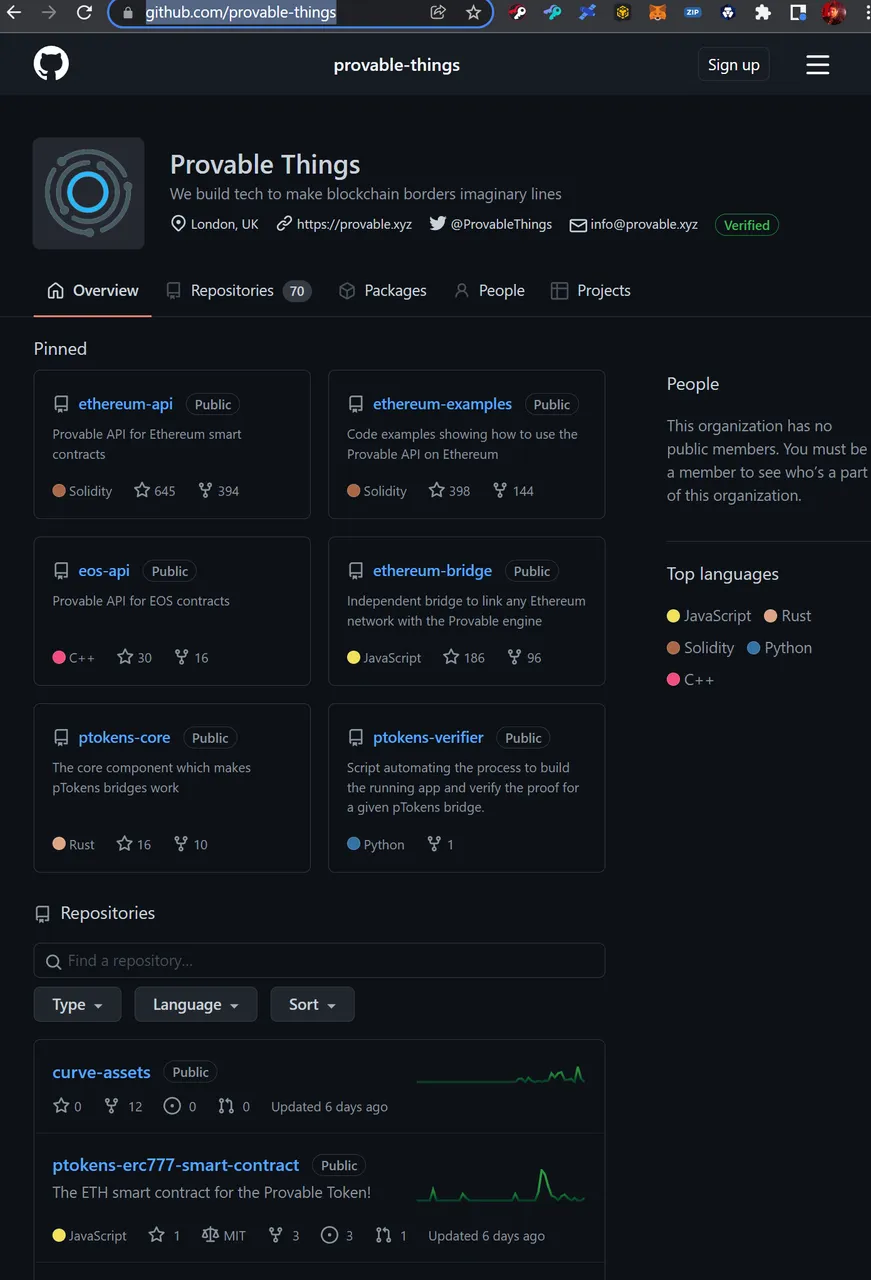This screenshot has height=1280, width=871.
Task: Click the Provable Things organization avatar
Action: click(88, 193)
